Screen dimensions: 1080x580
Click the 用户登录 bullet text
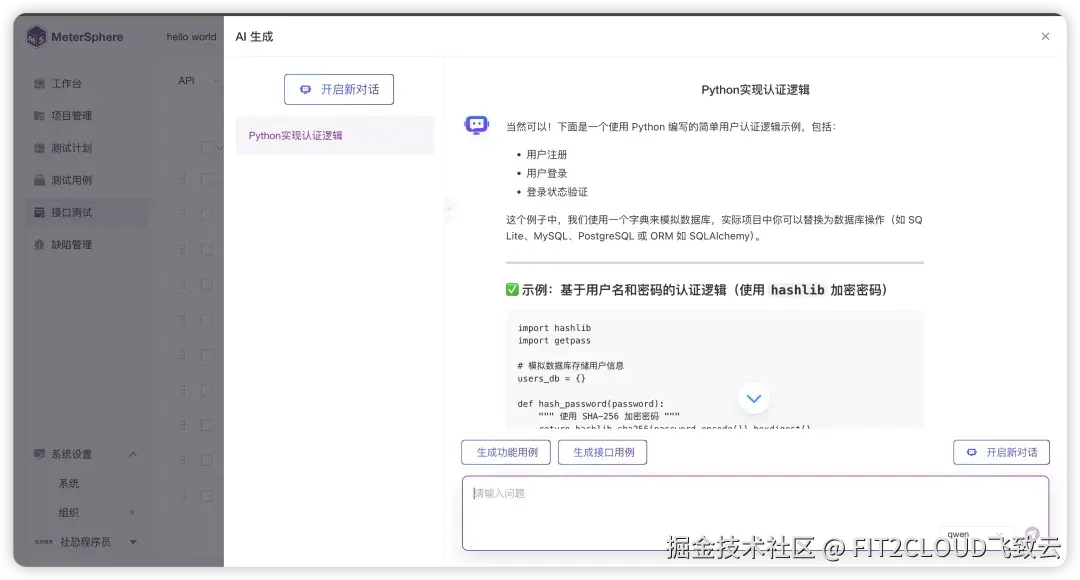pyautogui.click(x=547, y=174)
